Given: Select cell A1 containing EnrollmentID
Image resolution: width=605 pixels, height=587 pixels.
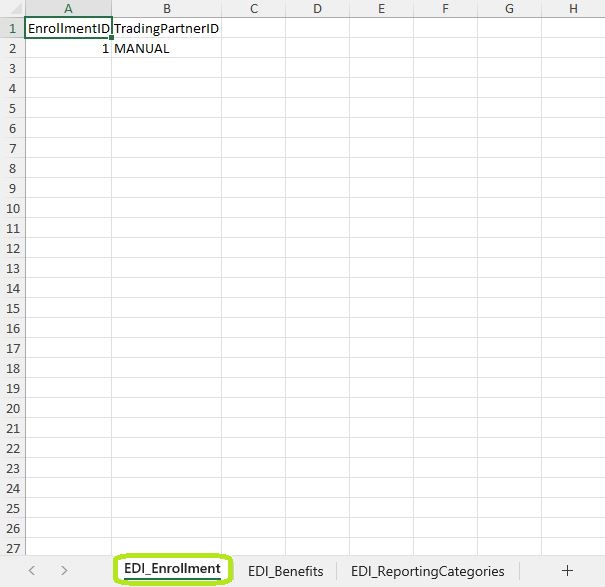Looking at the screenshot, I should [68, 28].
